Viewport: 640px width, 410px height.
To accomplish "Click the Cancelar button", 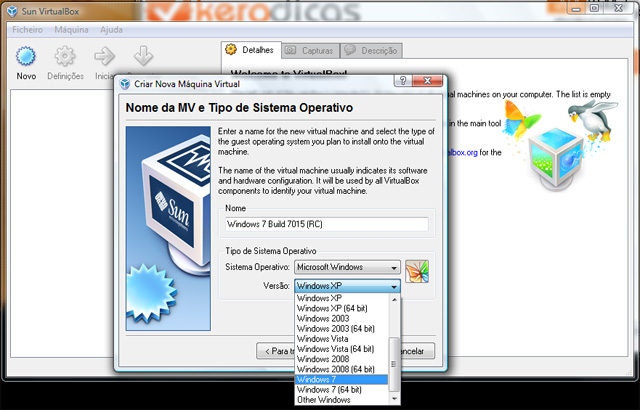I will [417, 351].
